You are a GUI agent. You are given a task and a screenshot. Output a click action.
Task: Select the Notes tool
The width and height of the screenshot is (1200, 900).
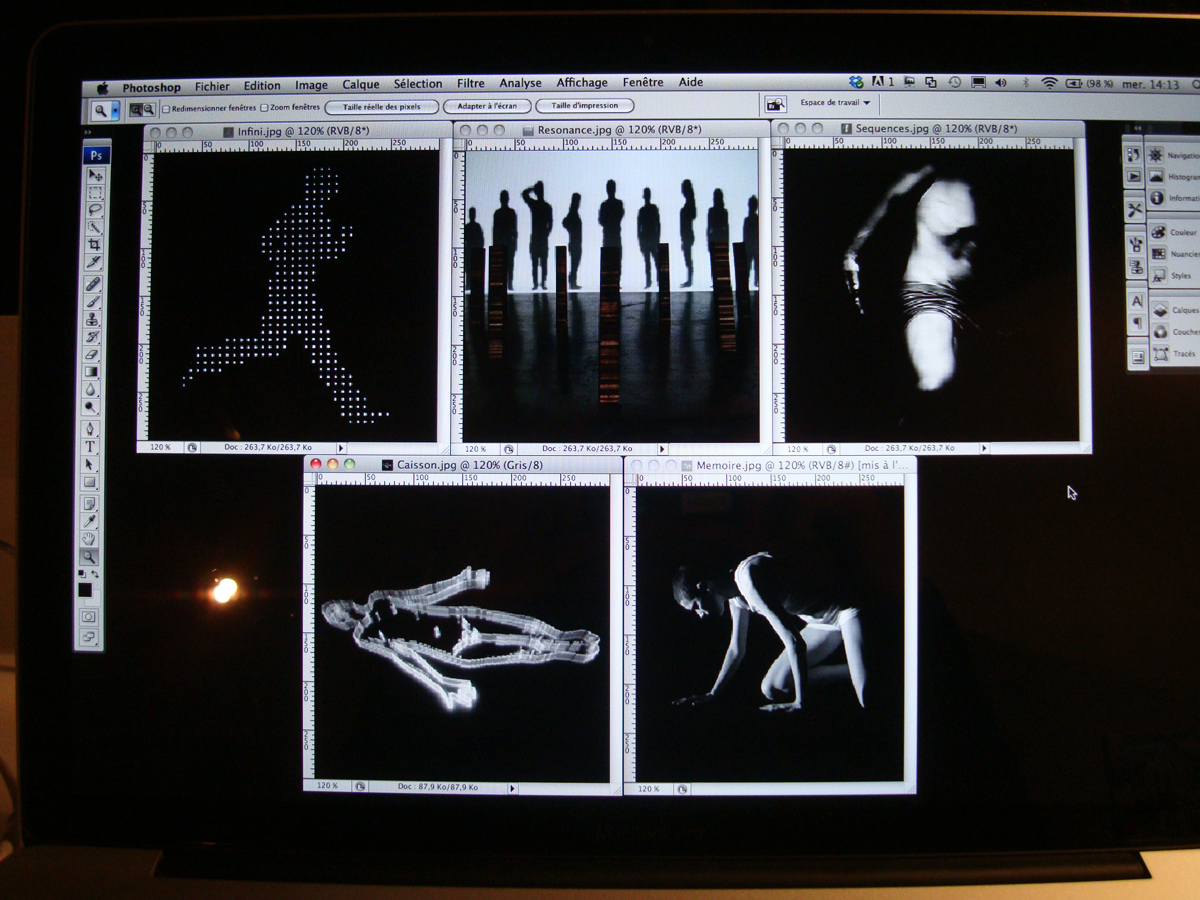[90, 503]
